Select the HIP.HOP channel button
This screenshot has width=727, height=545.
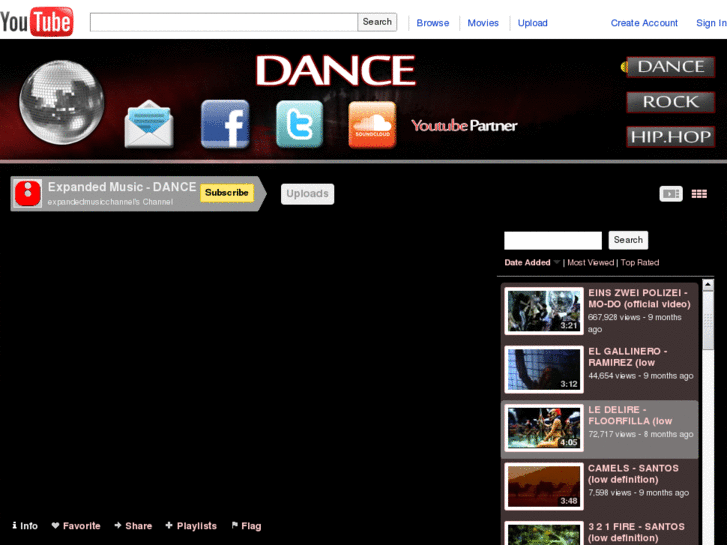670,137
